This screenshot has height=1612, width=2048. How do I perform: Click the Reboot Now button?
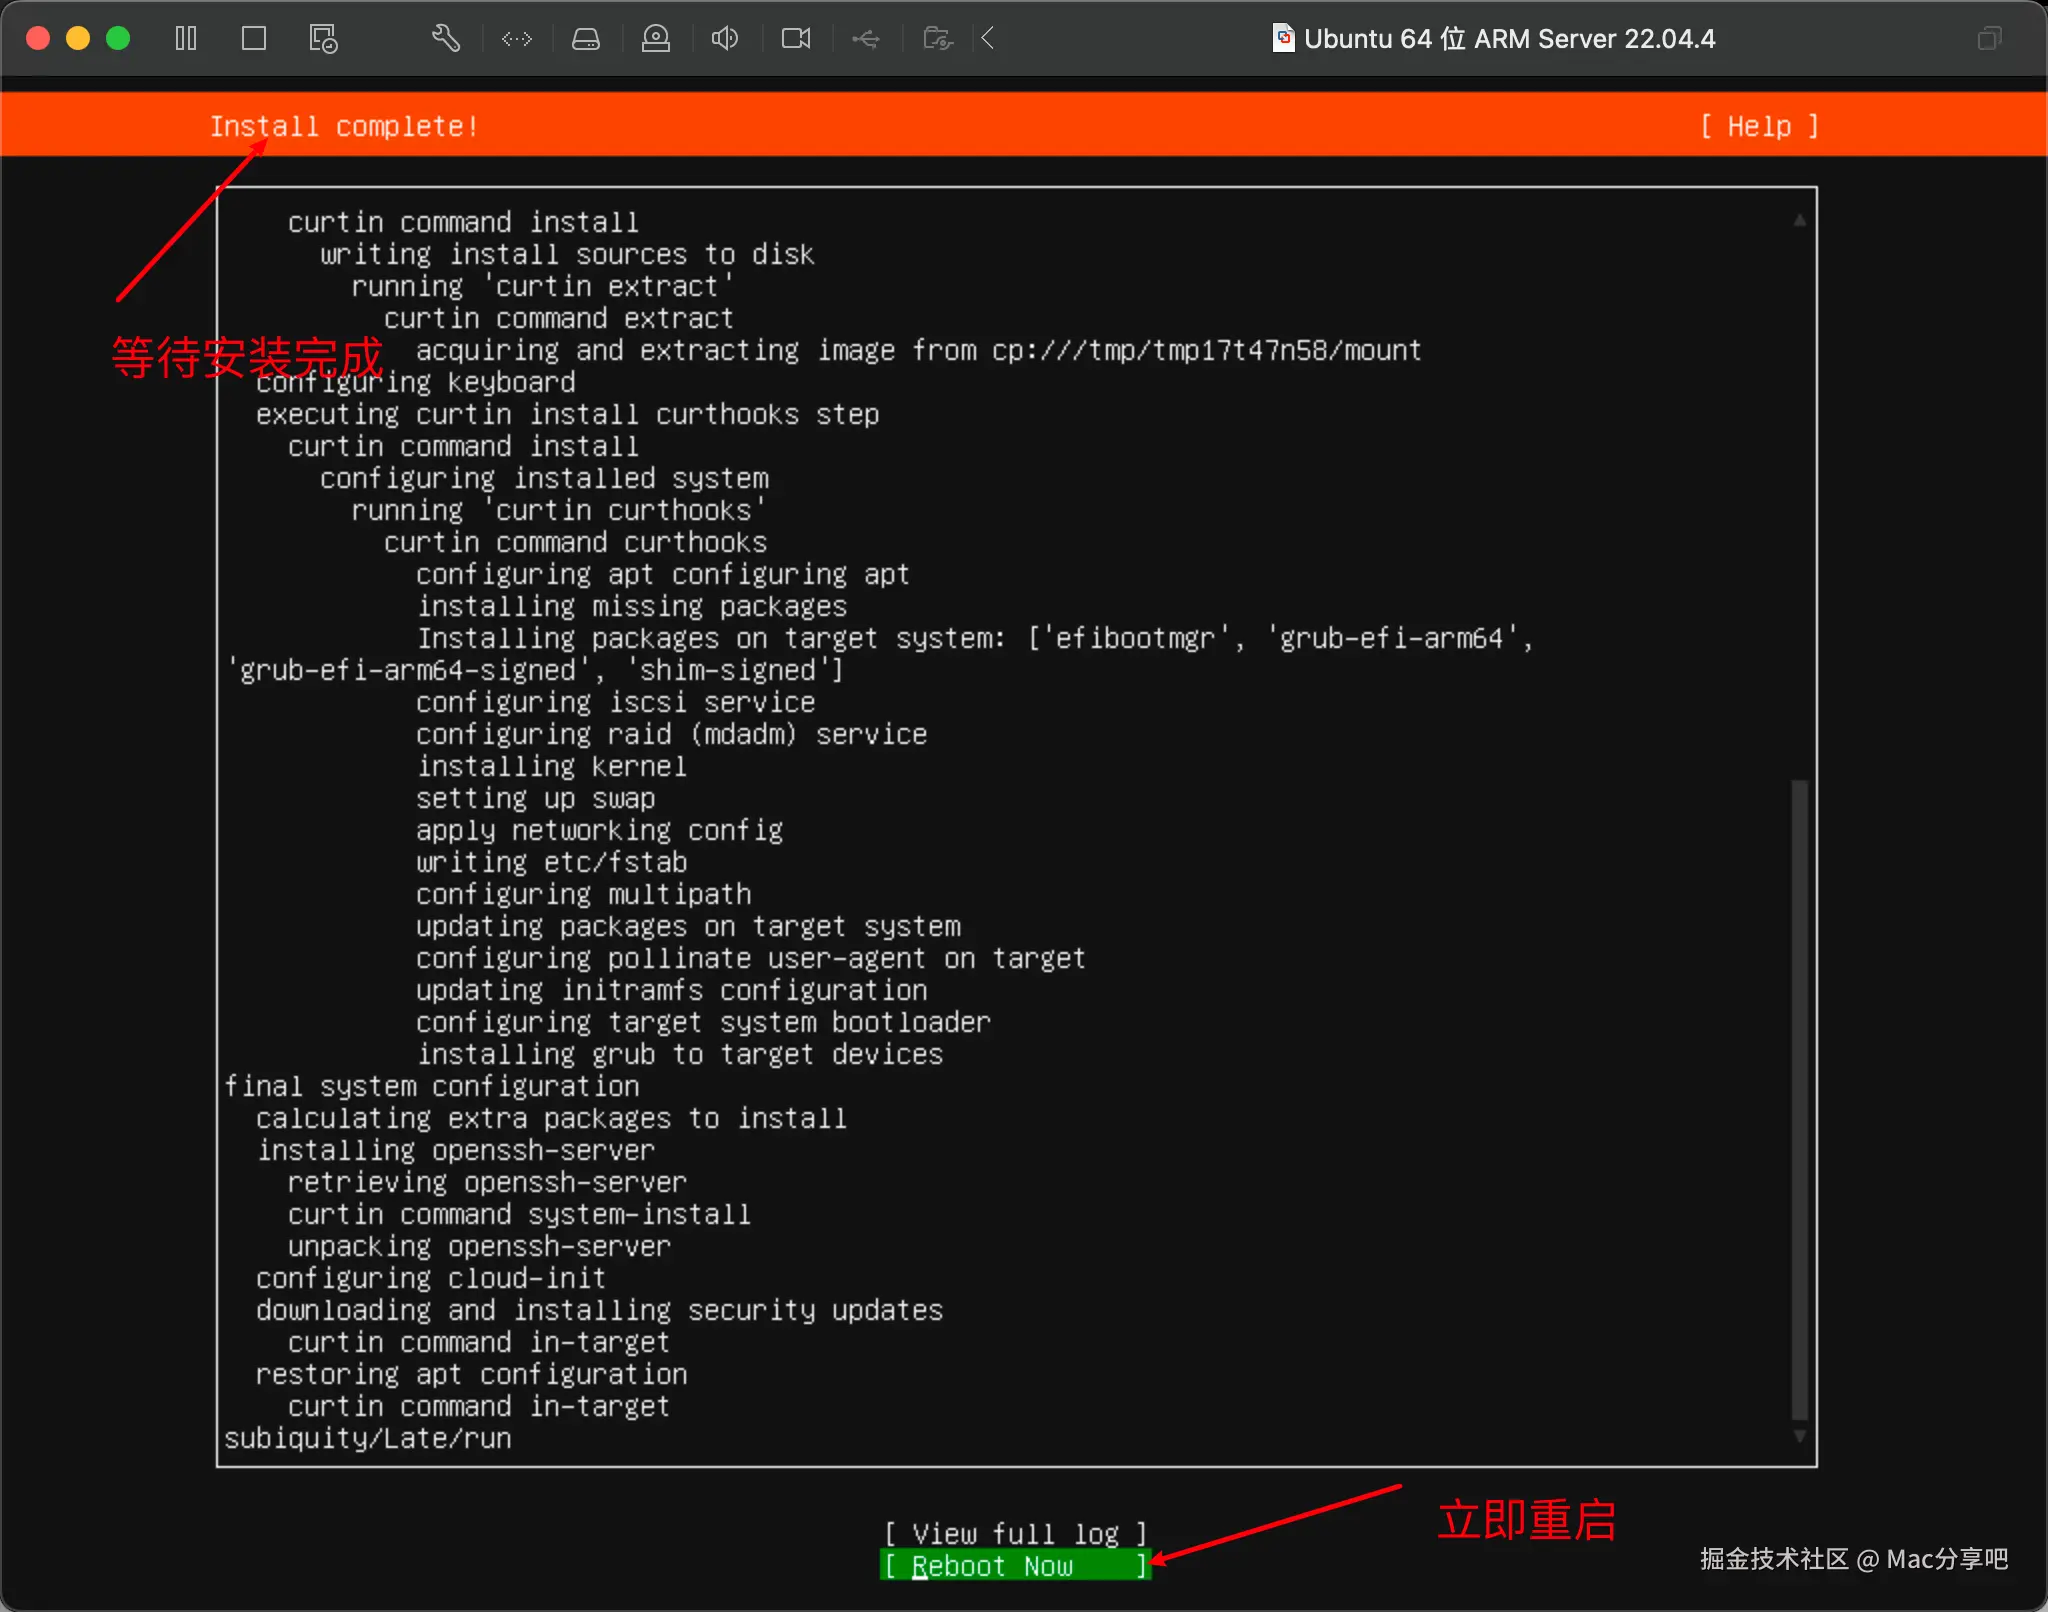[1015, 1566]
